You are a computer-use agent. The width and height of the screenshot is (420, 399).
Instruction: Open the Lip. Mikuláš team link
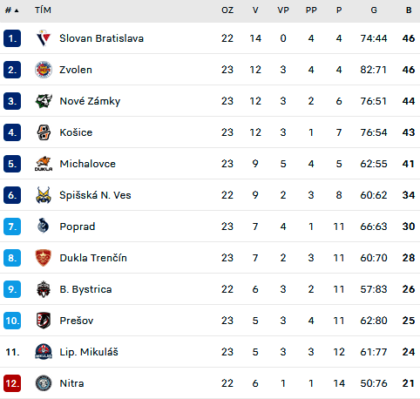tap(89, 352)
